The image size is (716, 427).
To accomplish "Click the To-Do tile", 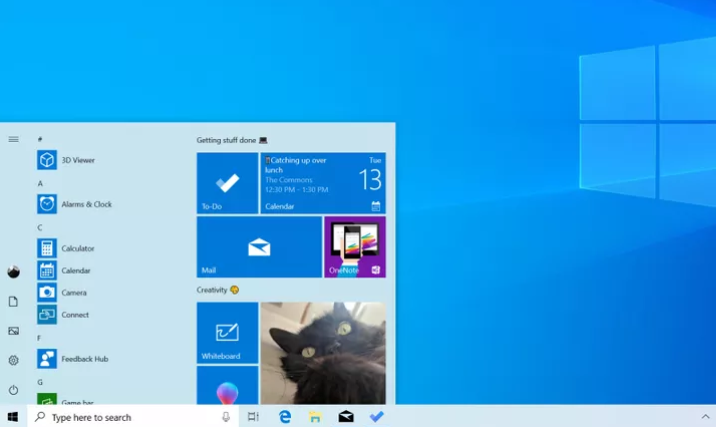I will tap(227, 183).
